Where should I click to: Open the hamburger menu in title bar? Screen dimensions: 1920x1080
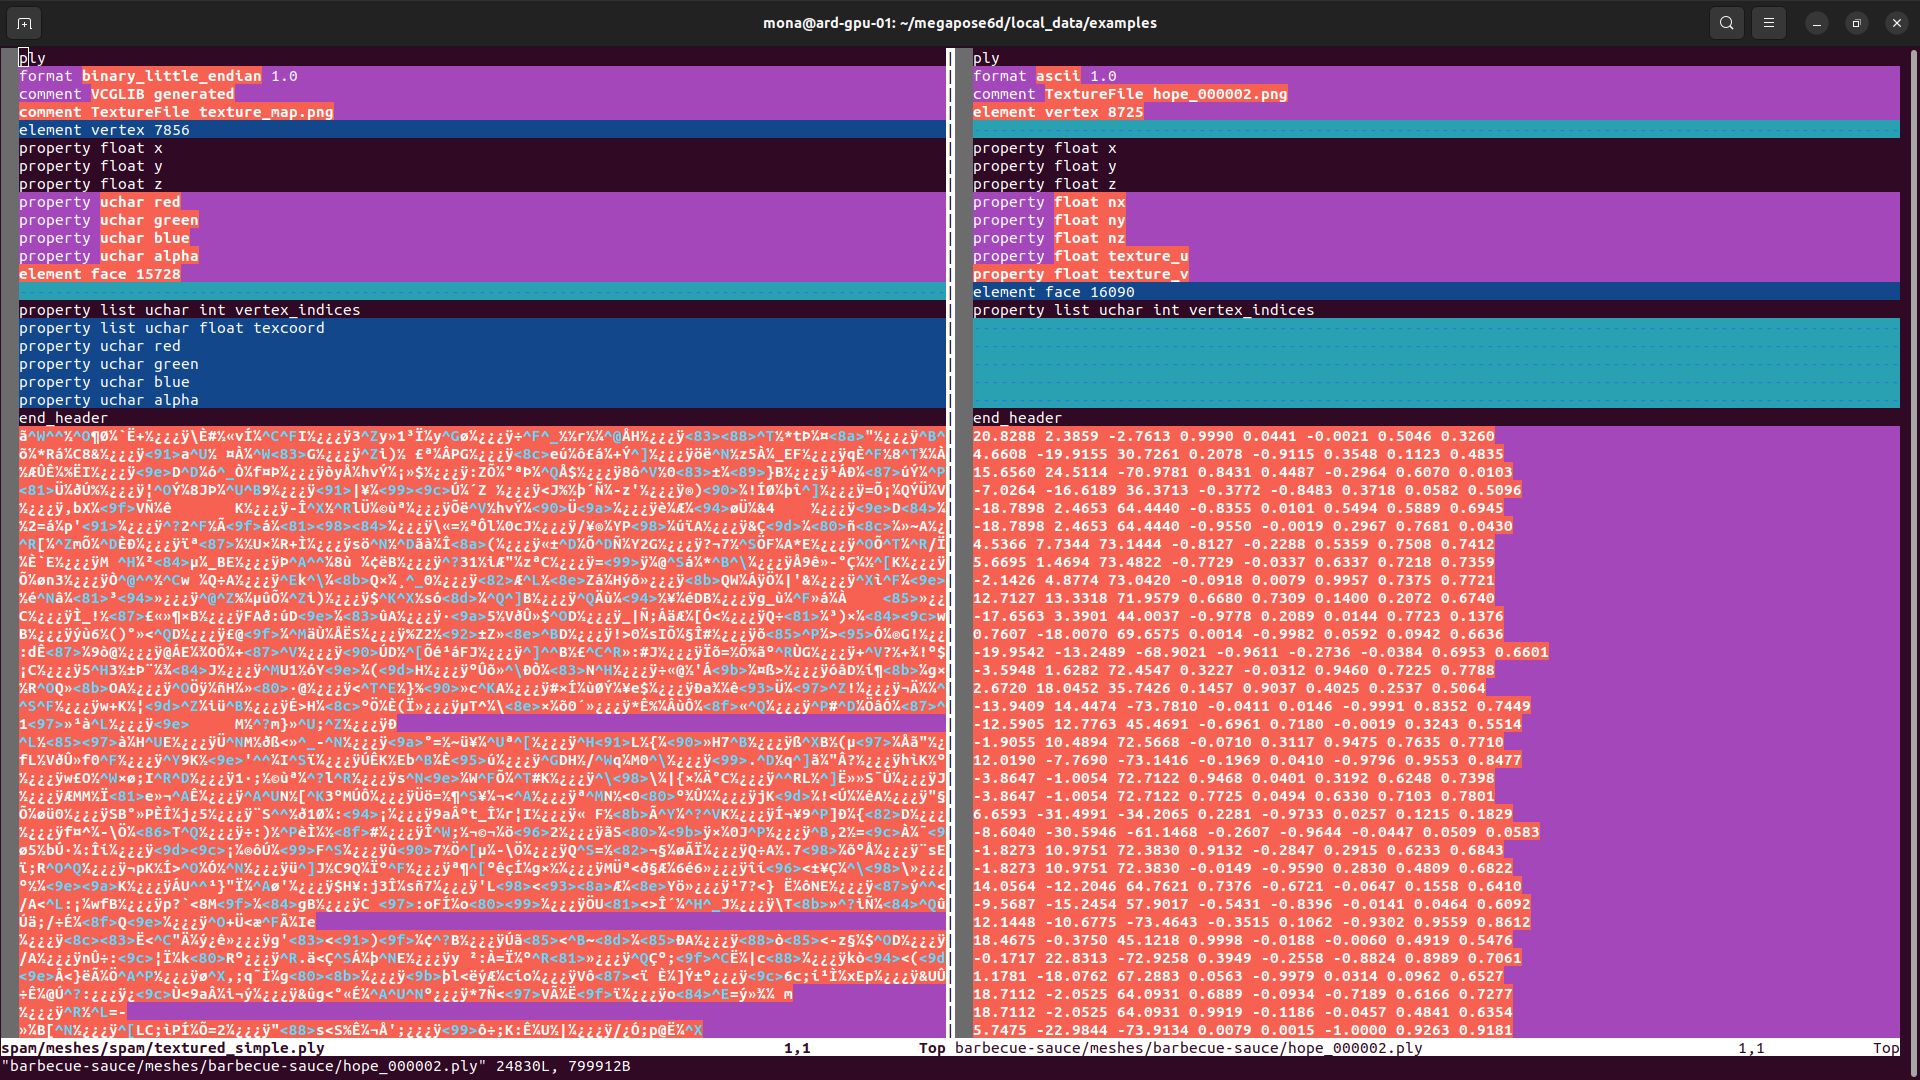[1768, 22]
